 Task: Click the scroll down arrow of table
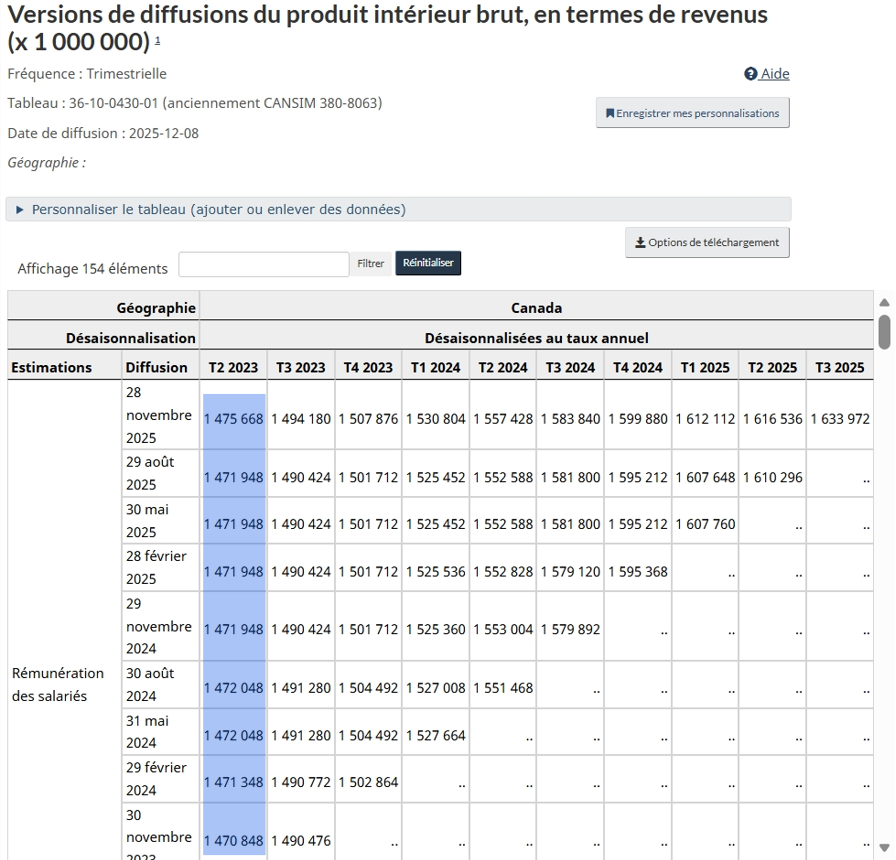884,849
